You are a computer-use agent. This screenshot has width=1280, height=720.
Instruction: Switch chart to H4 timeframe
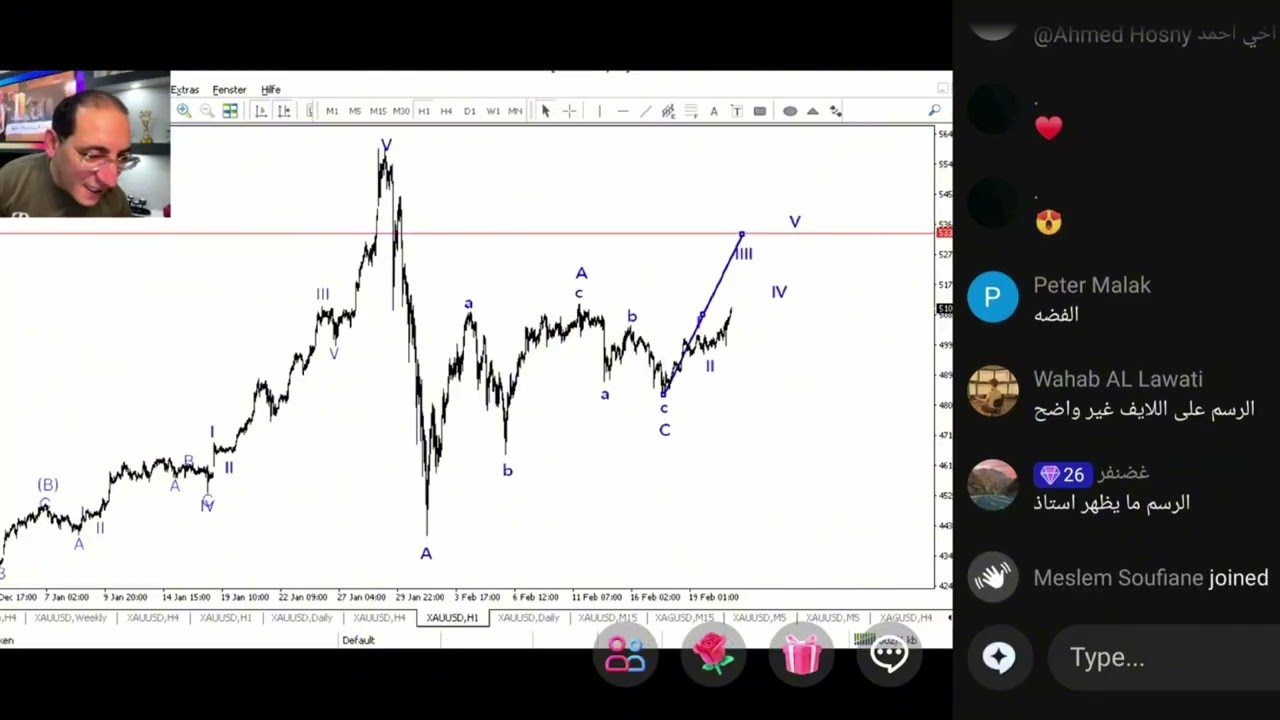(x=446, y=111)
